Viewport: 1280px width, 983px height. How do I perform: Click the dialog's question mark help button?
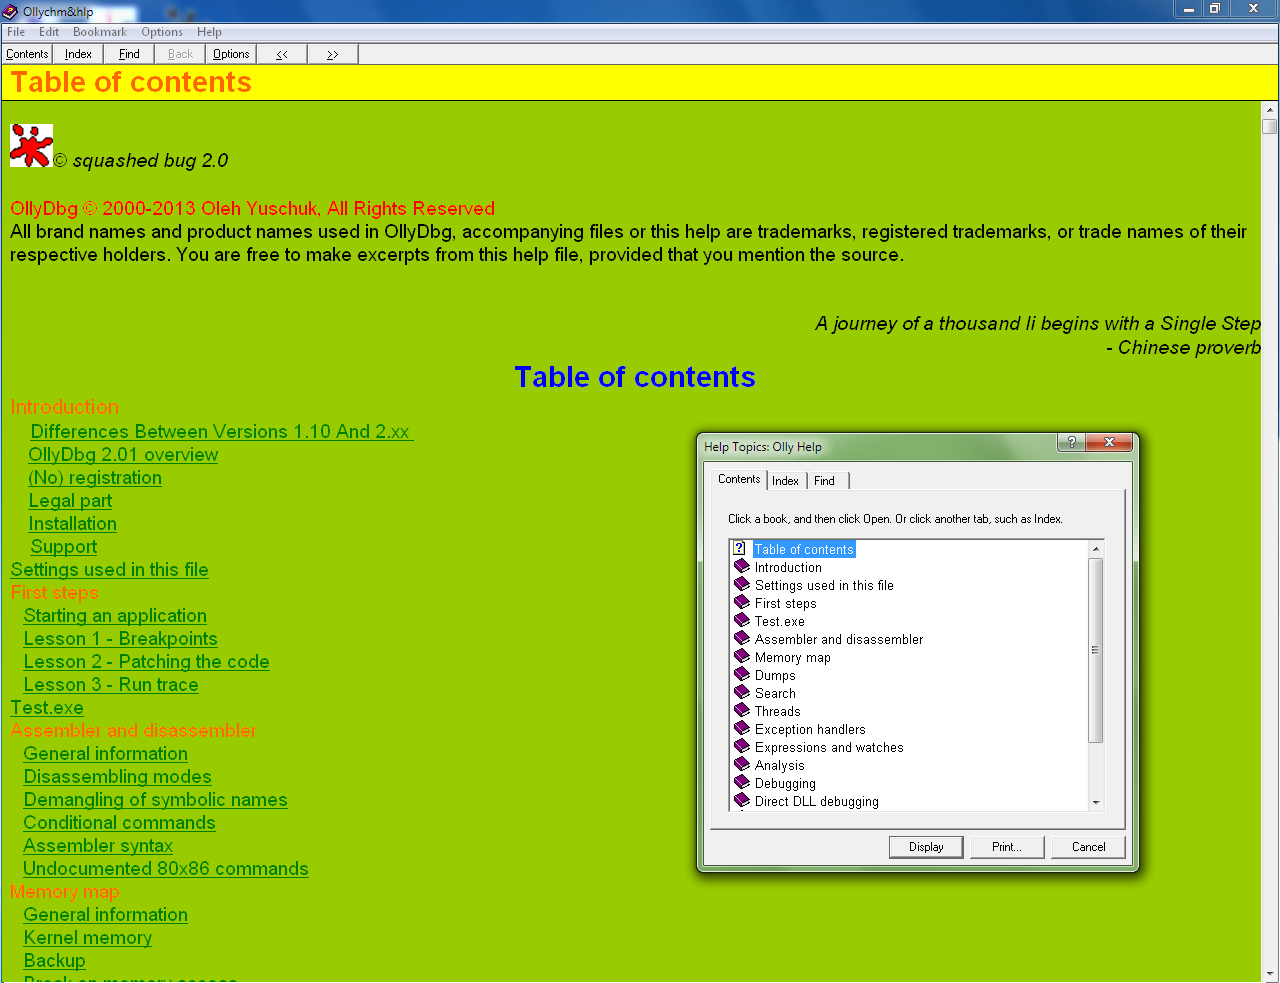[1070, 443]
